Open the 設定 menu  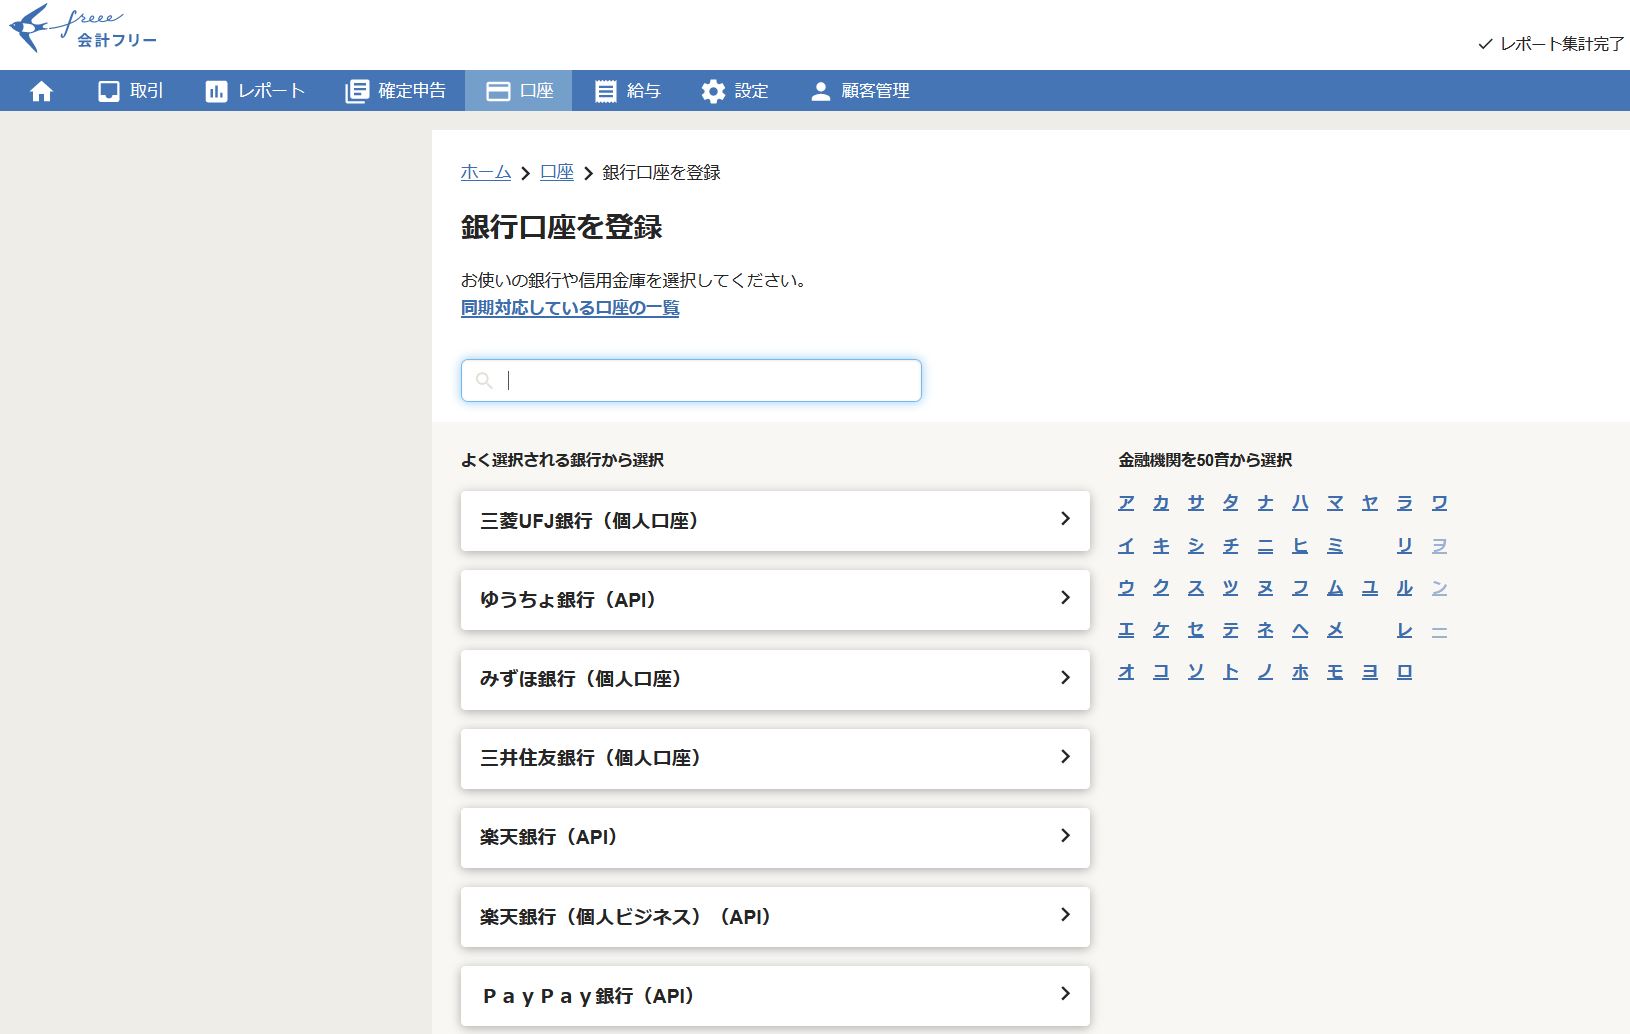(x=735, y=91)
